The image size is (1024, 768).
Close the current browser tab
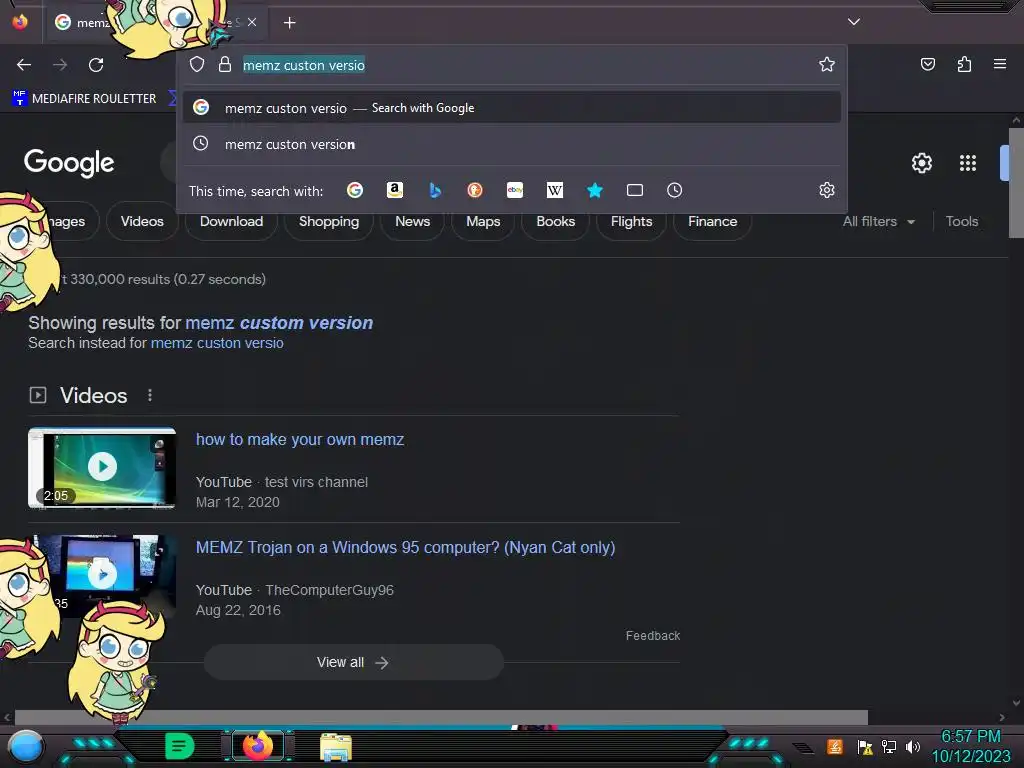(252, 22)
